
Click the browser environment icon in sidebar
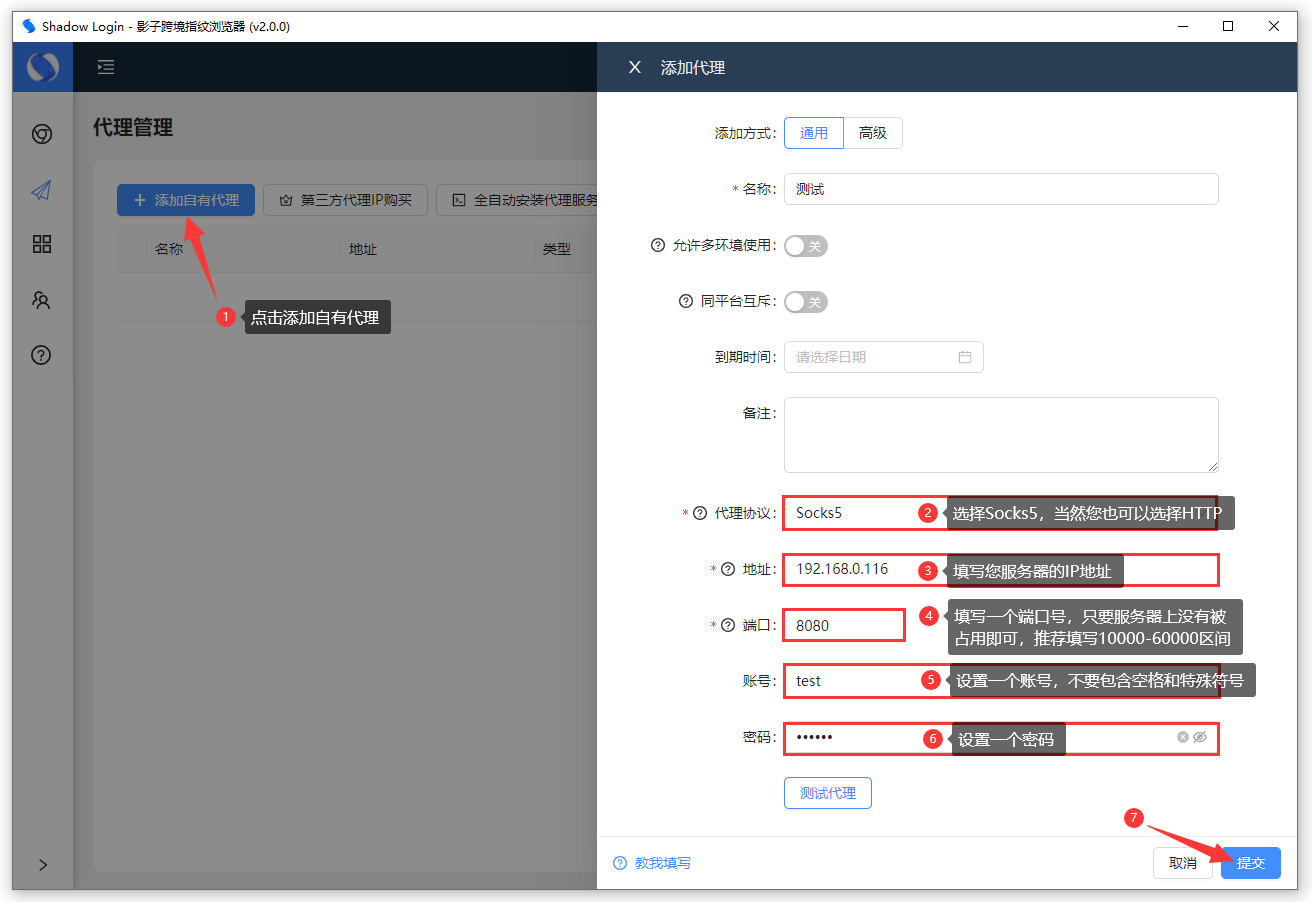[42, 134]
